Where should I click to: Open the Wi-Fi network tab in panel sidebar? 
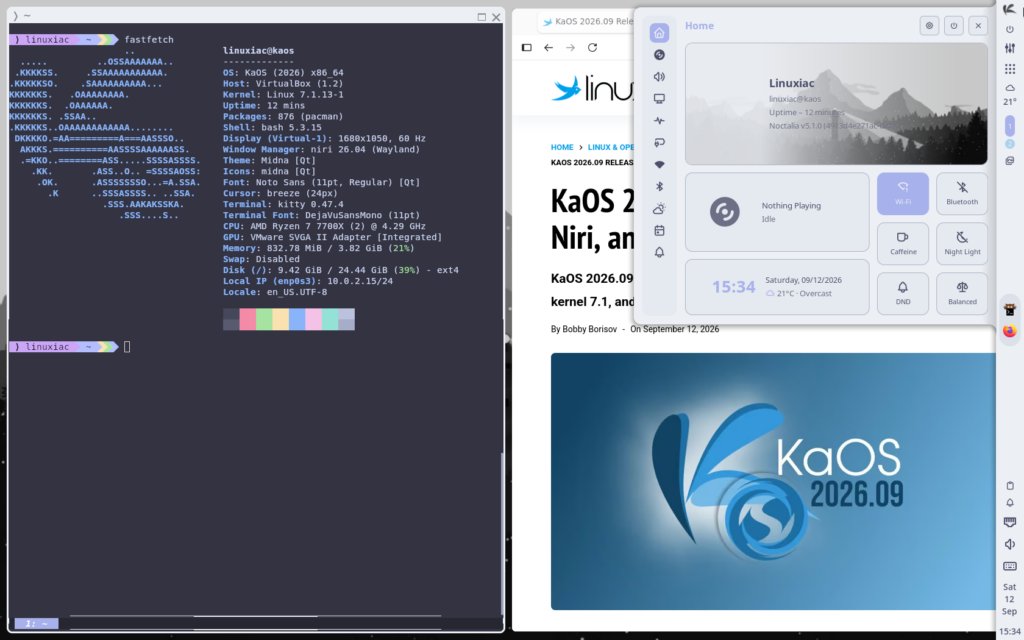659,165
